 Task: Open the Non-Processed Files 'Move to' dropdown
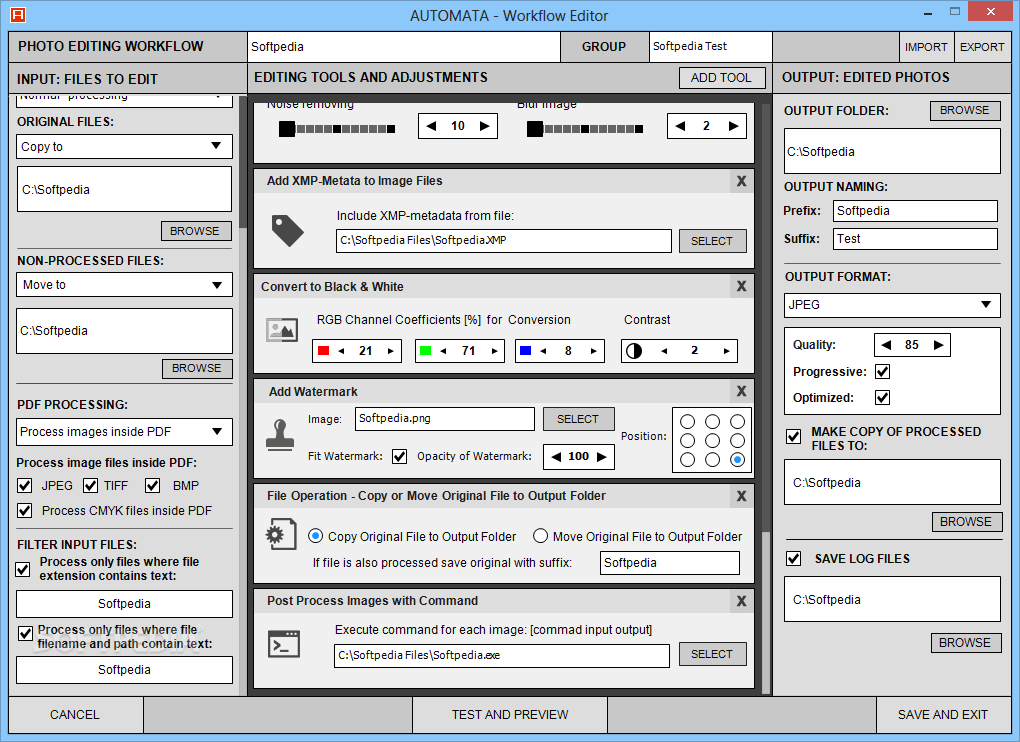(124, 285)
